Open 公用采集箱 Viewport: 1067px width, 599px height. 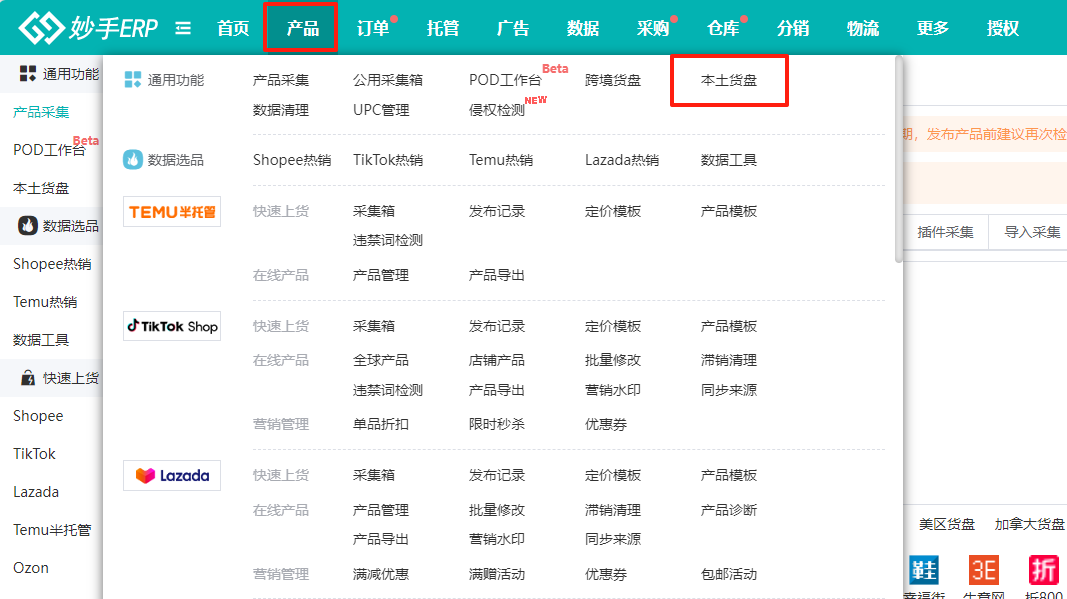(x=388, y=80)
